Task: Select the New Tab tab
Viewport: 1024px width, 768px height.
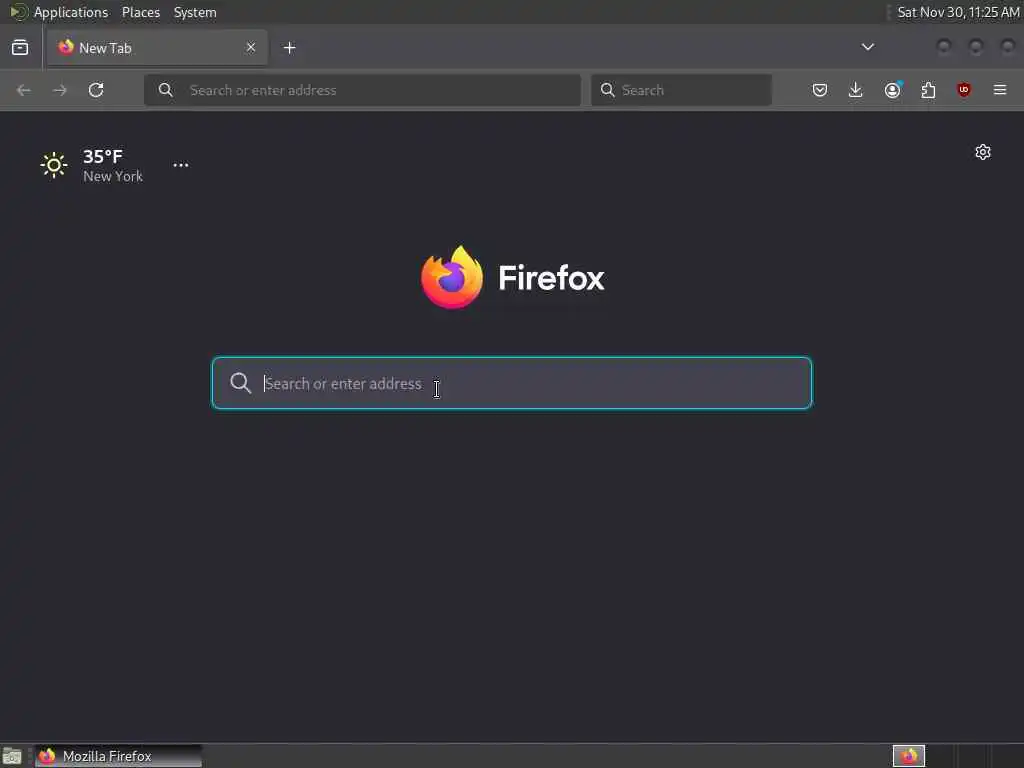Action: [157, 48]
